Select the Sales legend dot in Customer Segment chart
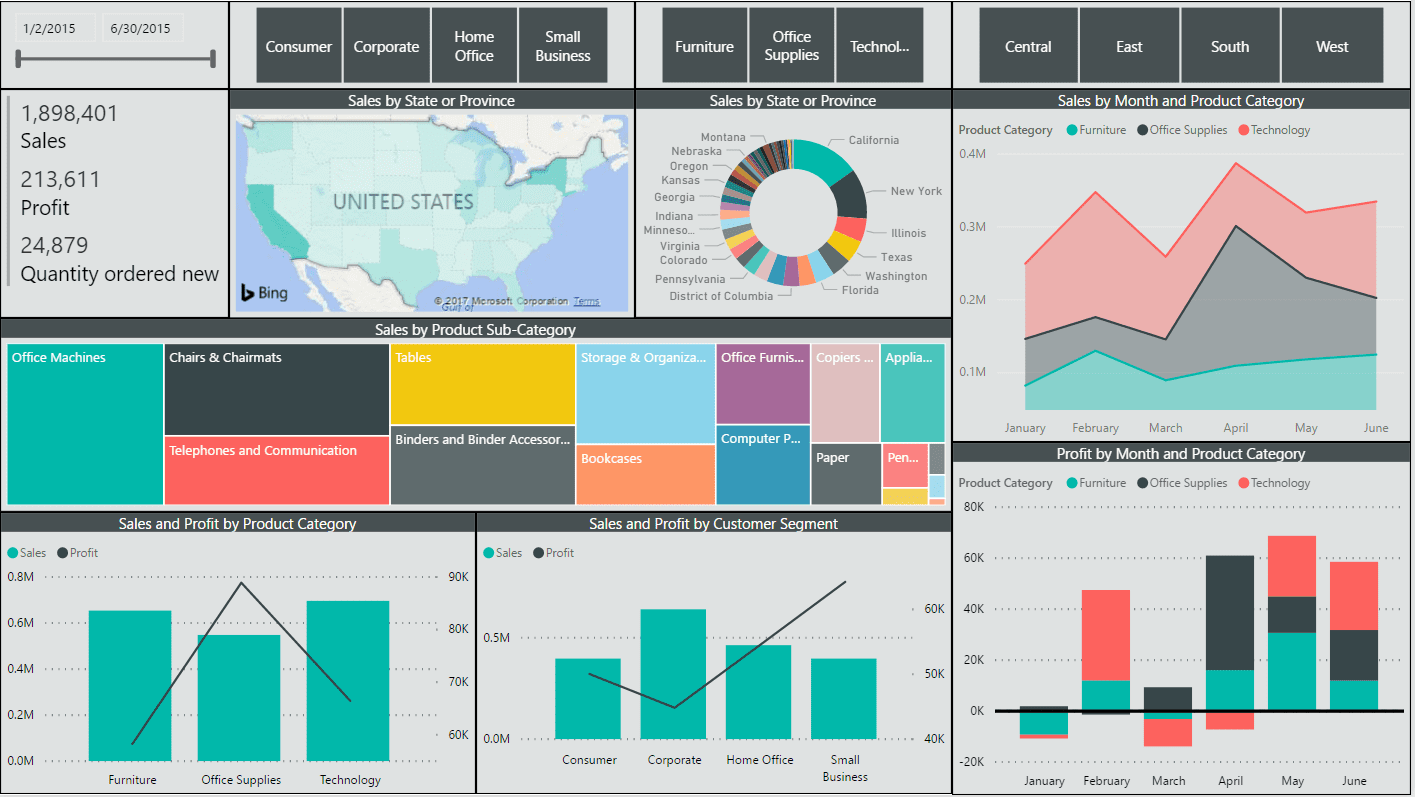The image size is (1415, 797). [x=487, y=552]
